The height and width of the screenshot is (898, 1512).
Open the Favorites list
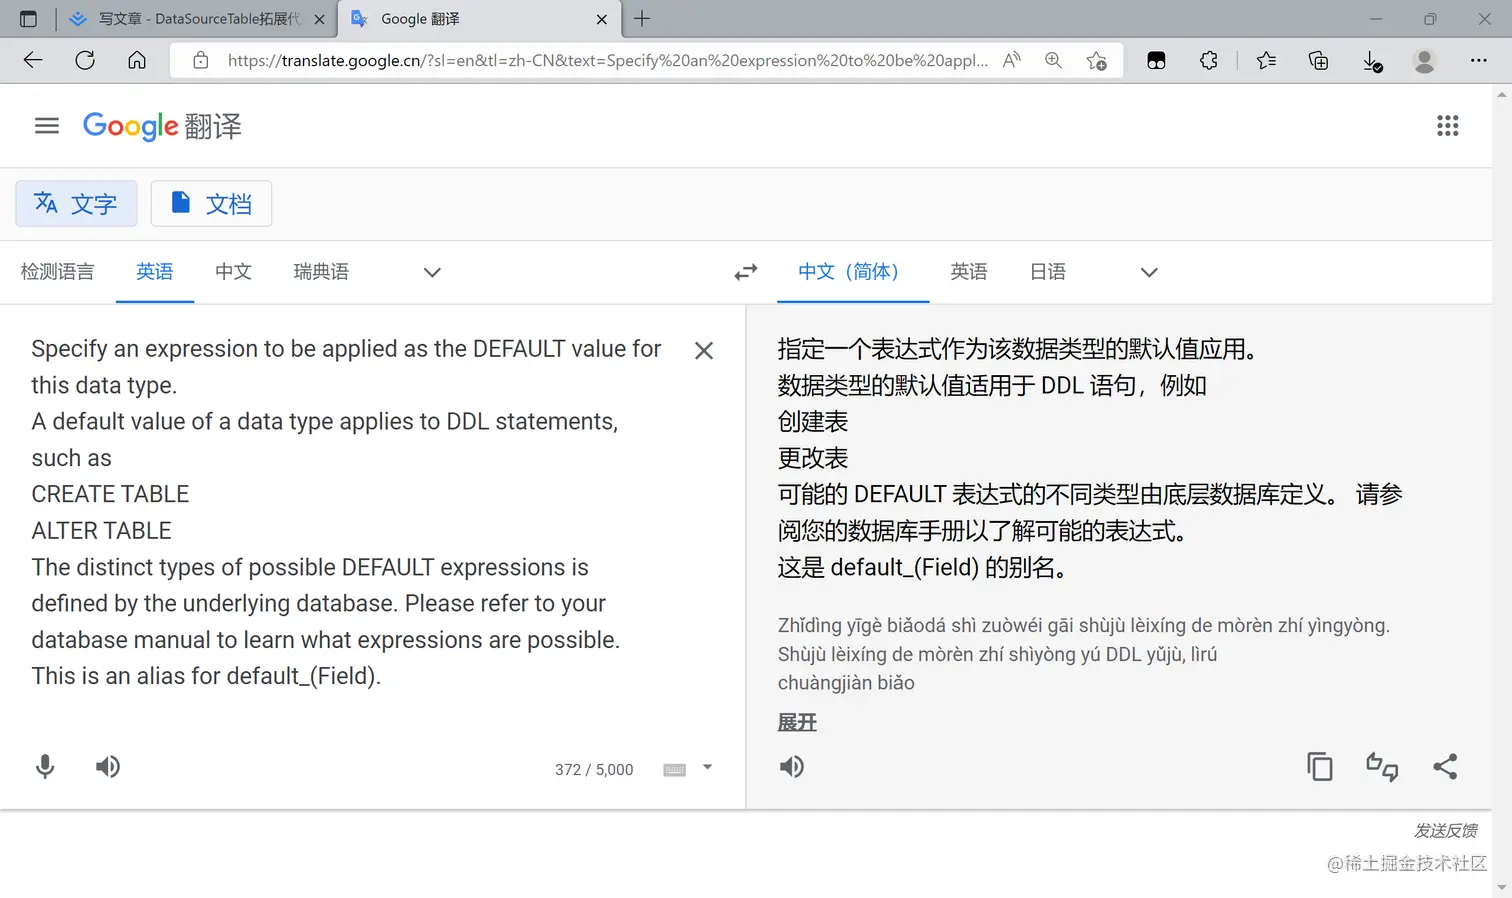click(1266, 60)
